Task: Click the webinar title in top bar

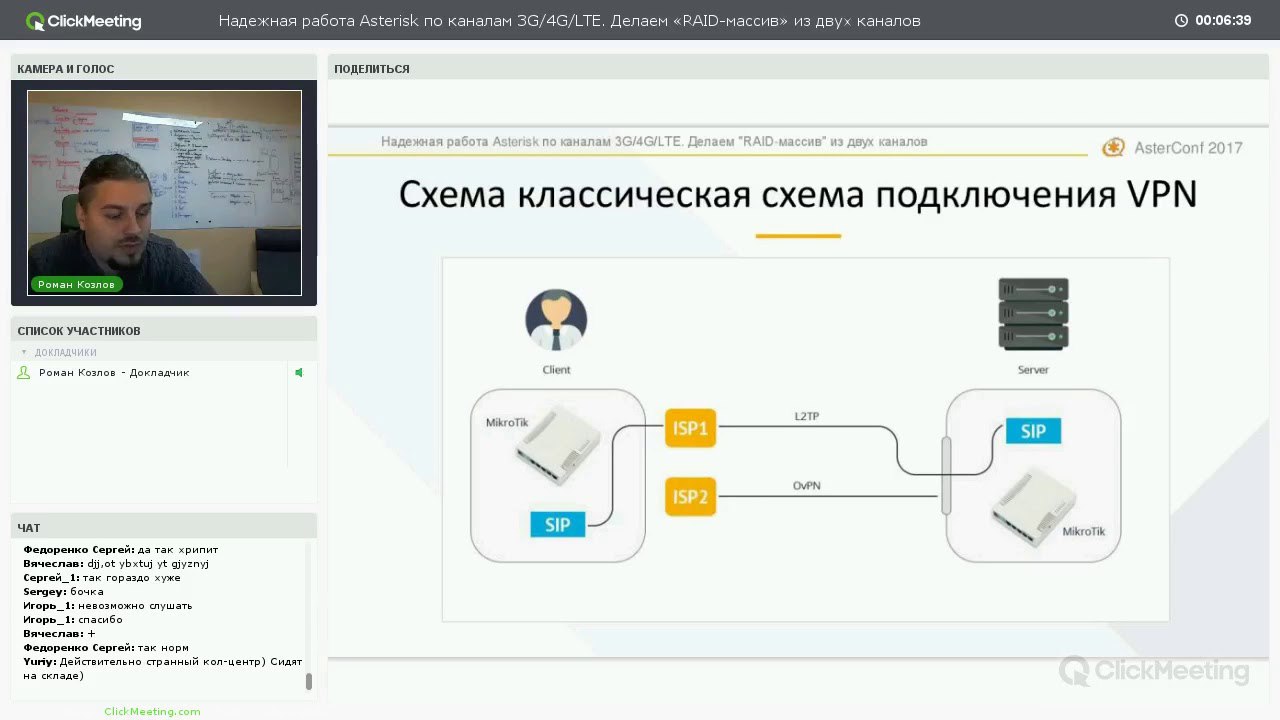Action: (570, 21)
